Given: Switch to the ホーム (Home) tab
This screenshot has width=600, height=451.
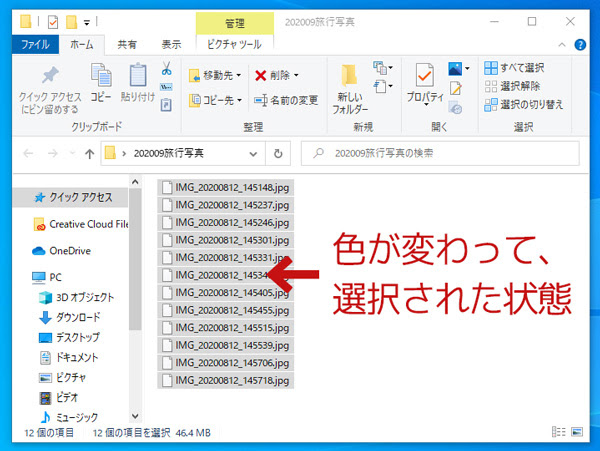Looking at the screenshot, I should 82,45.
